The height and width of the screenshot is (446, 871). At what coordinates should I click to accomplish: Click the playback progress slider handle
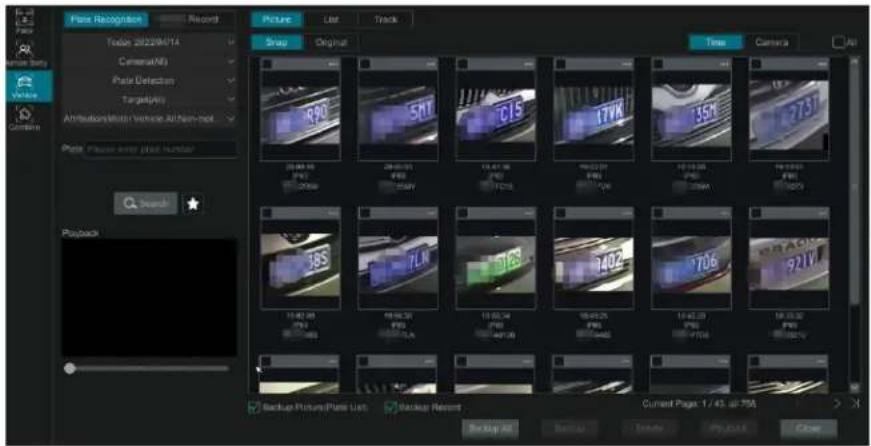tap(69, 368)
